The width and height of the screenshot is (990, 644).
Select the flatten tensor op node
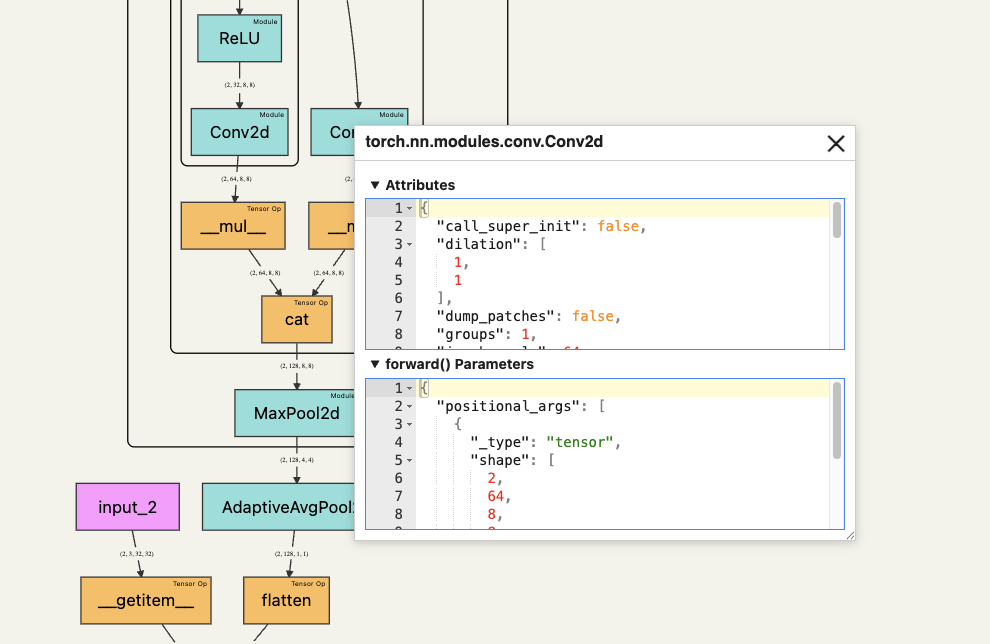(x=286, y=600)
